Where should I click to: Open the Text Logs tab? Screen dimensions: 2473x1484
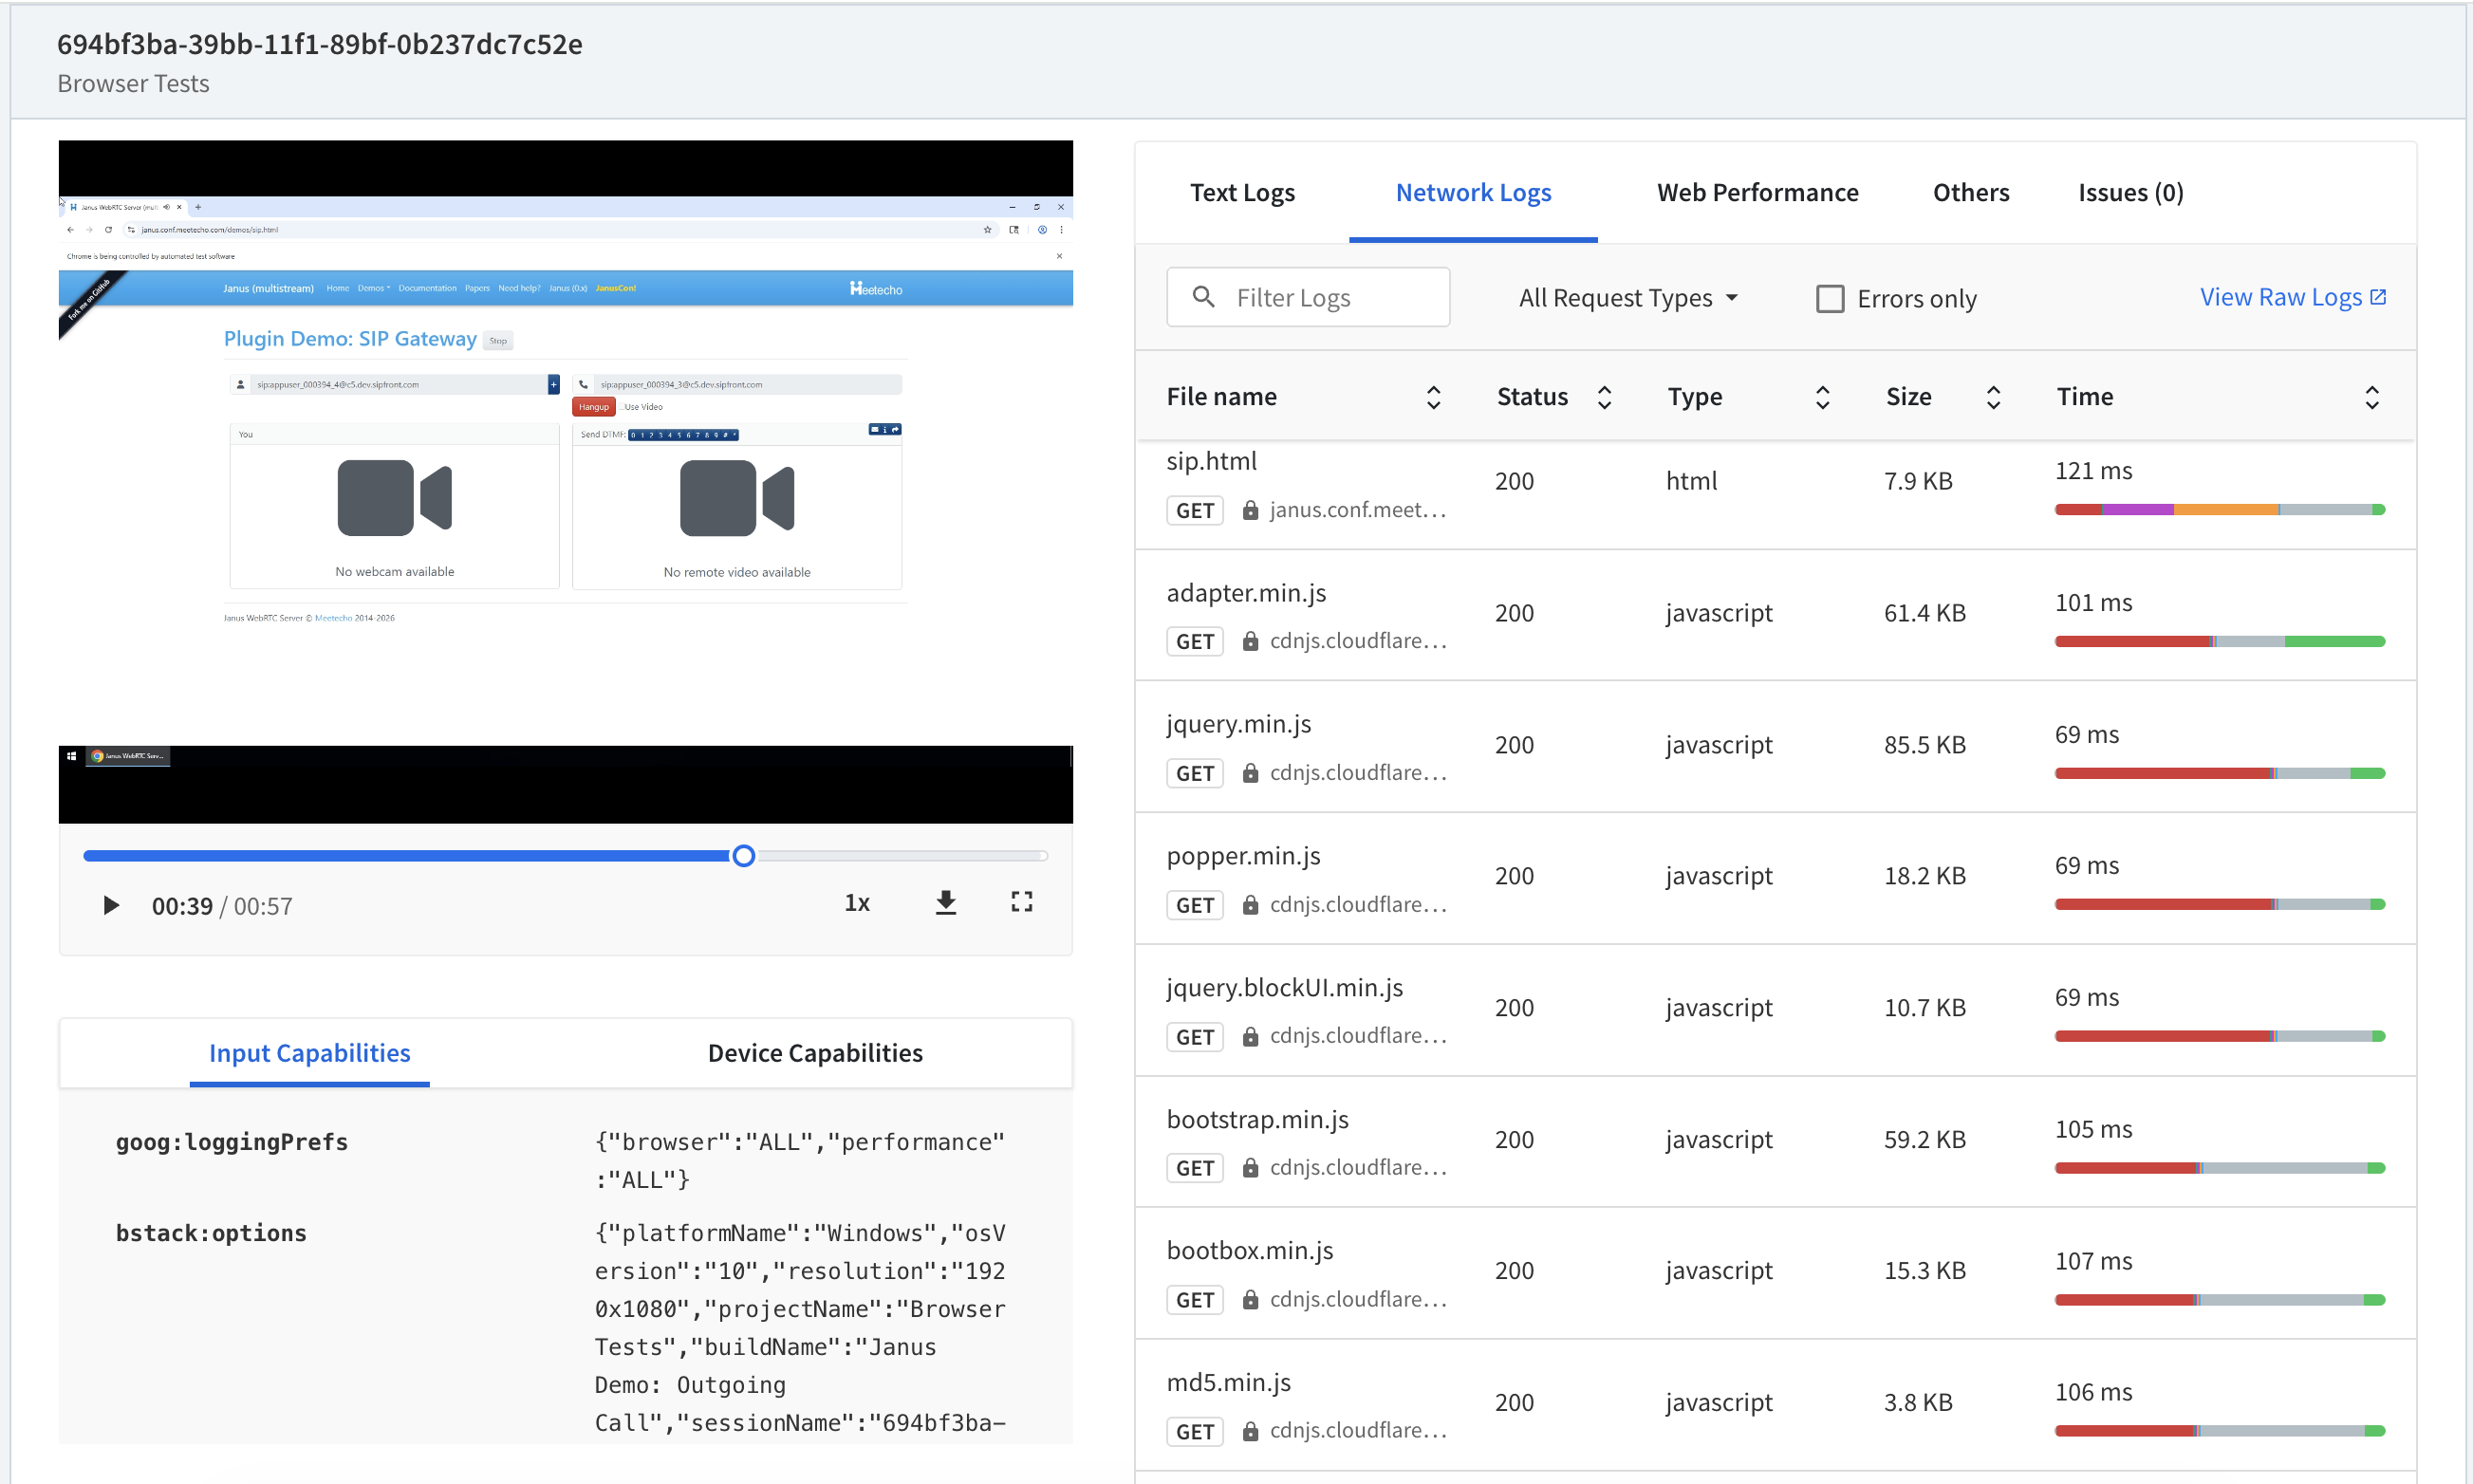tap(1242, 192)
